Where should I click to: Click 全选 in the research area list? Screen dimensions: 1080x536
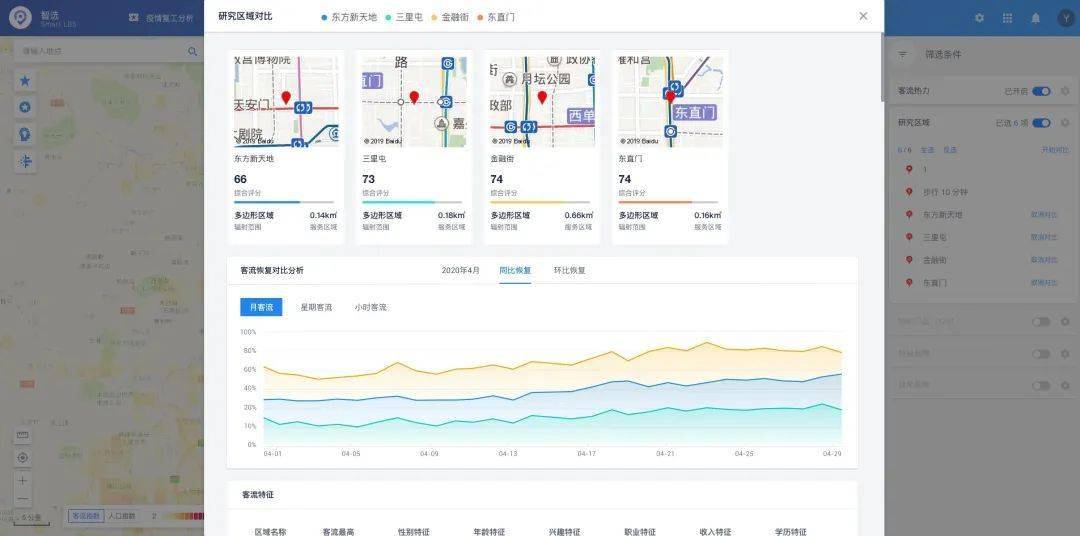point(927,150)
